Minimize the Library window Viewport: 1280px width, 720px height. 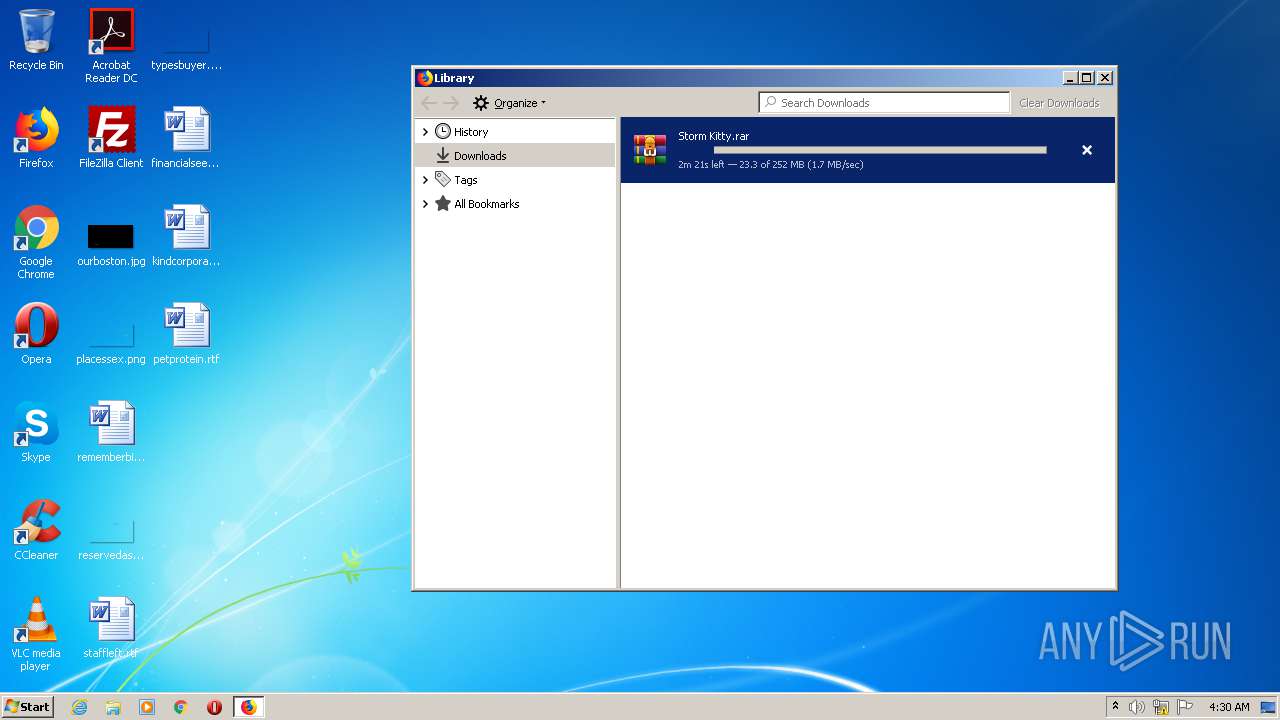pos(1070,78)
